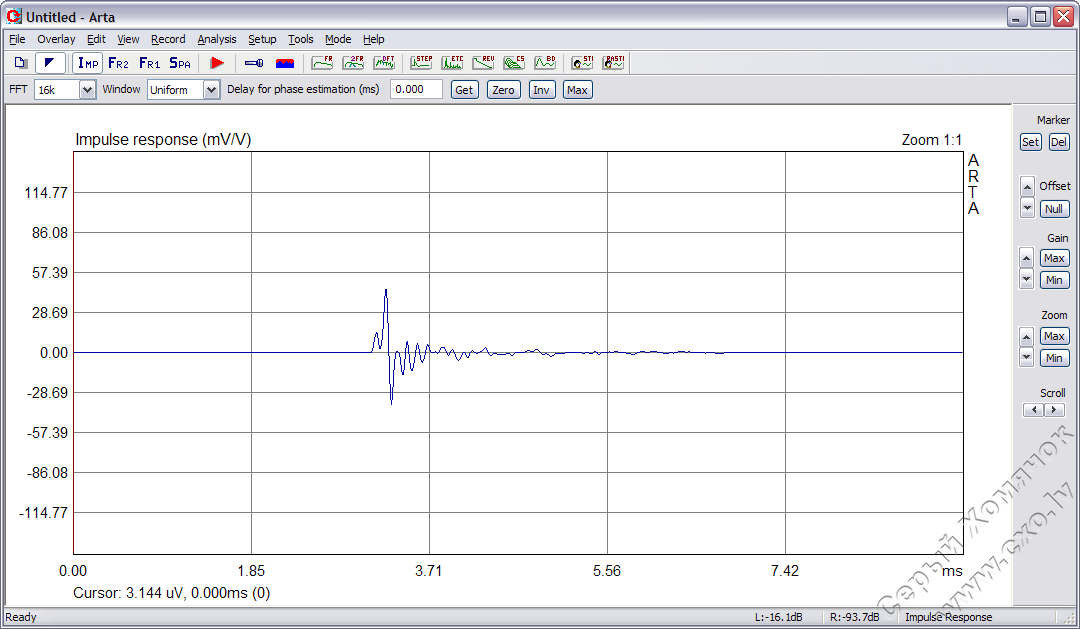Increase Zoom with the up arrow
1080x629 pixels.
point(1026,337)
